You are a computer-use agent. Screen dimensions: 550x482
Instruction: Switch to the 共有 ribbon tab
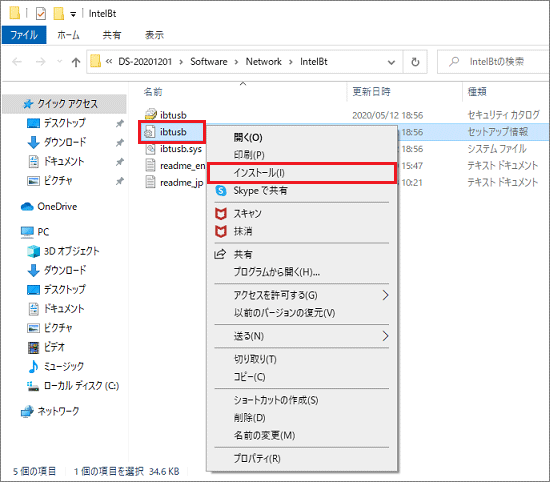pos(112,35)
